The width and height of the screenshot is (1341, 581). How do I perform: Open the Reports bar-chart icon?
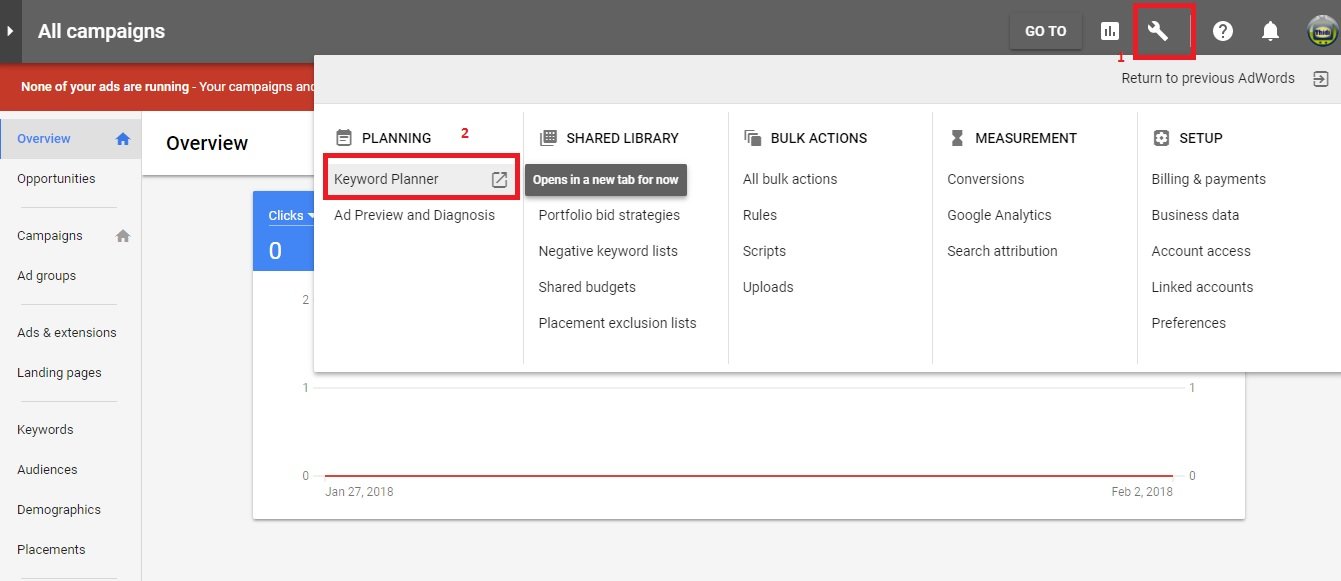pyautogui.click(x=1109, y=31)
